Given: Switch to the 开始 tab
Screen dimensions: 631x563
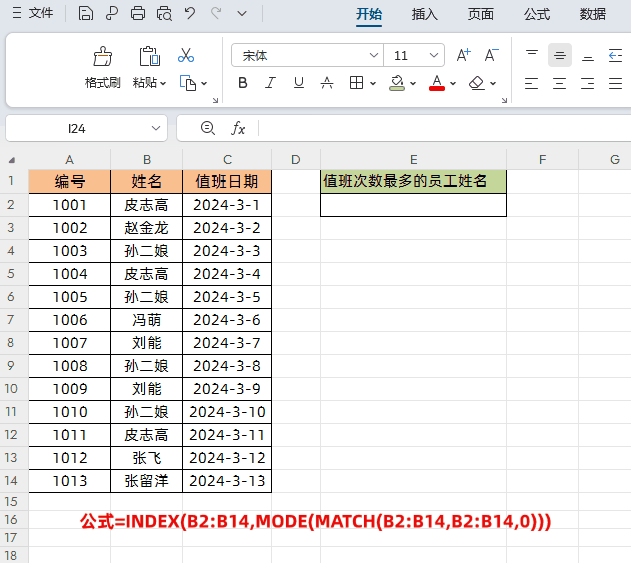Looking at the screenshot, I should coord(369,14).
